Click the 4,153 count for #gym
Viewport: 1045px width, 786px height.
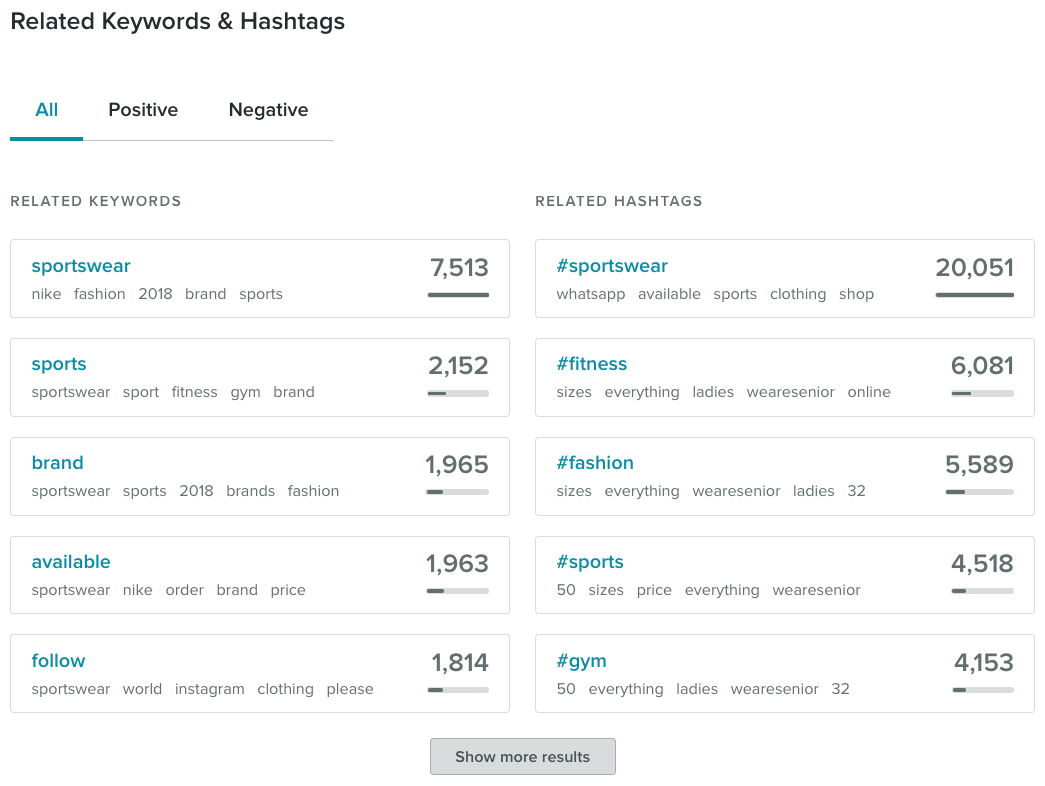(x=984, y=663)
